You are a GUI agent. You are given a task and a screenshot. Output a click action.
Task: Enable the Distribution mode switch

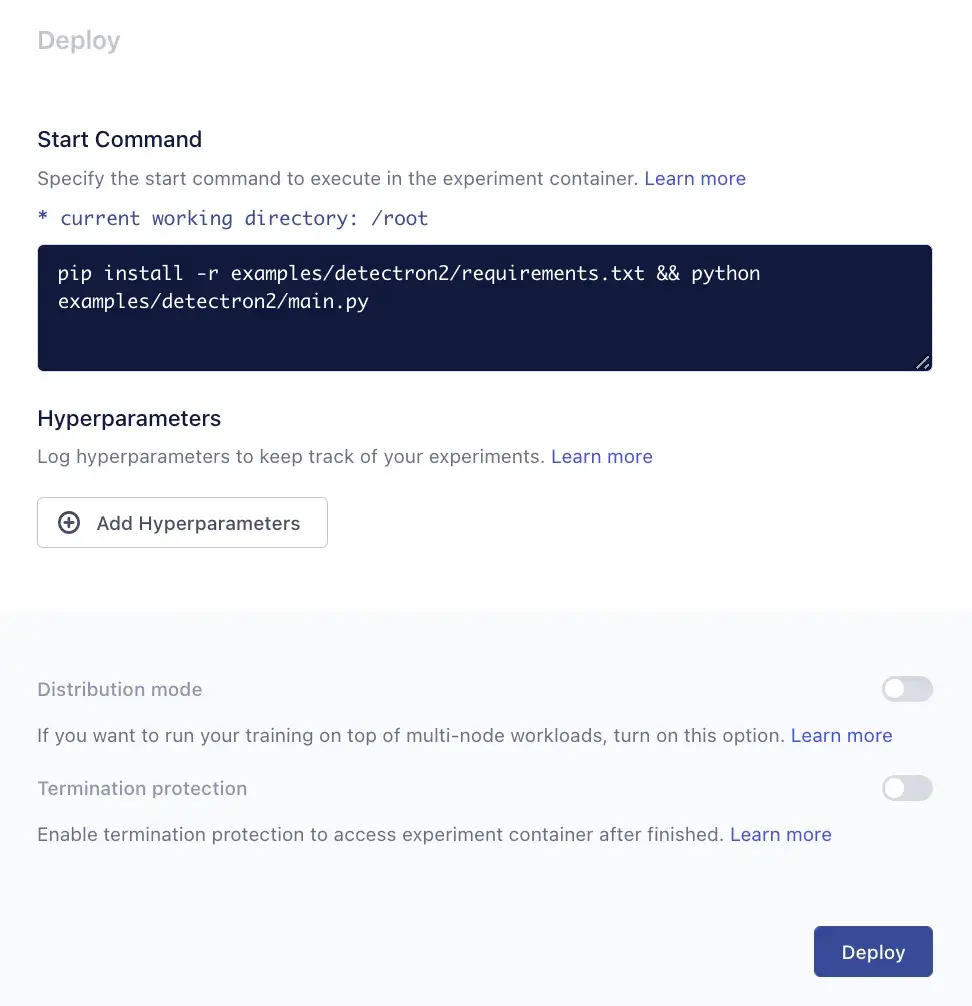click(x=906, y=689)
